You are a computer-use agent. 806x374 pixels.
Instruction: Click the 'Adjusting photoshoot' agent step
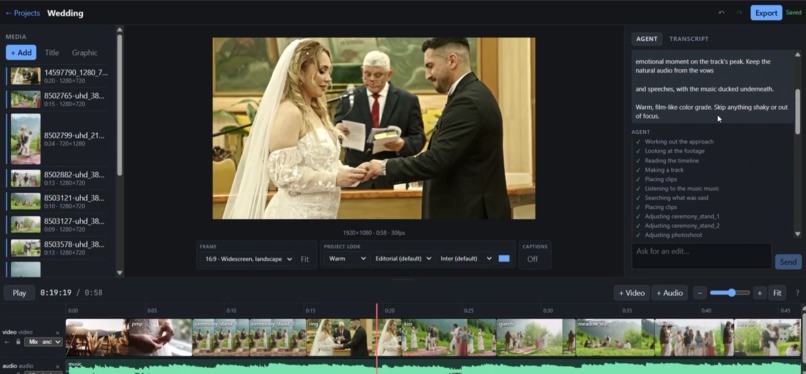click(x=673, y=235)
